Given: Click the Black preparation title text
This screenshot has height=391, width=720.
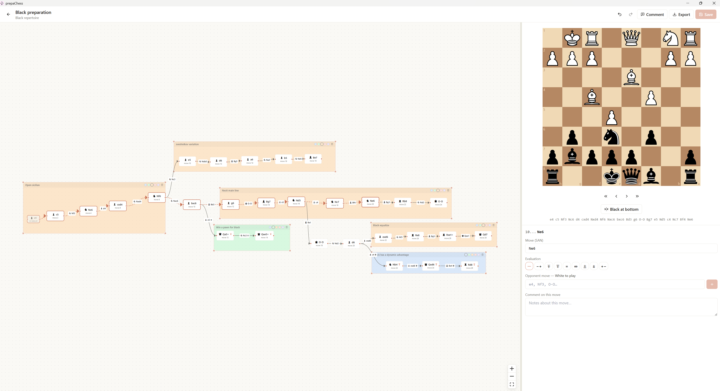Looking at the screenshot, I should [33, 12].
